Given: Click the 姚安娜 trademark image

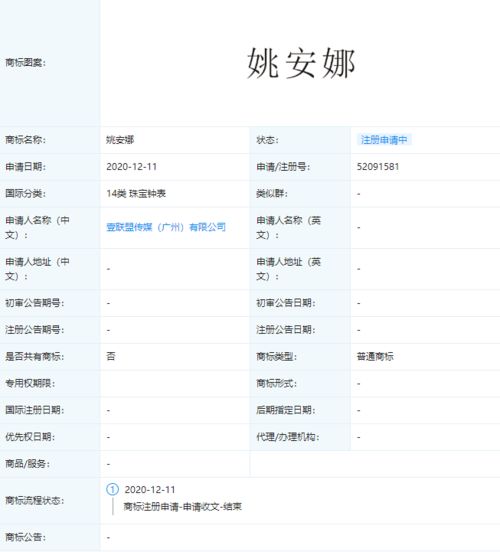Looking at the screenshot, I should click(x=301, y=64).
